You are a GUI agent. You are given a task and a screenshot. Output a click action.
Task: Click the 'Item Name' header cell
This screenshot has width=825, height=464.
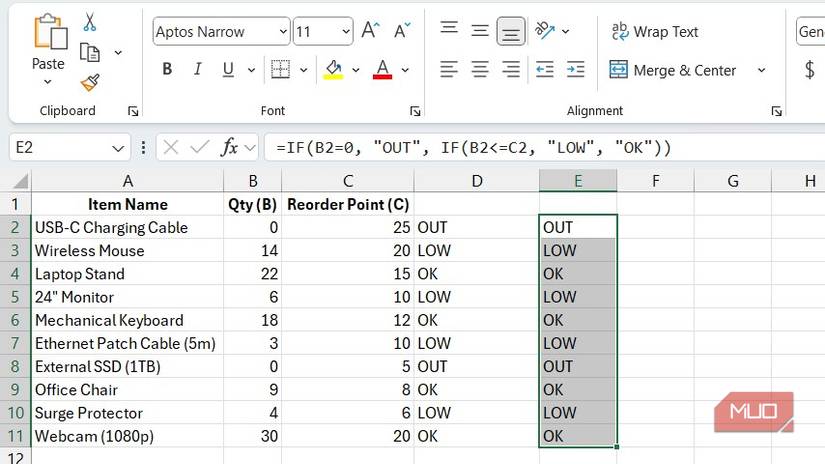click(x=127, y=204)
